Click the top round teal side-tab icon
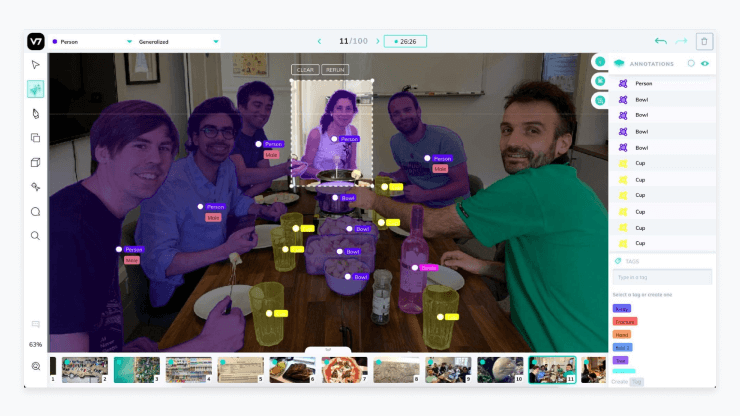The height and width of the screenshot is (416, 740). click(600, 61)
